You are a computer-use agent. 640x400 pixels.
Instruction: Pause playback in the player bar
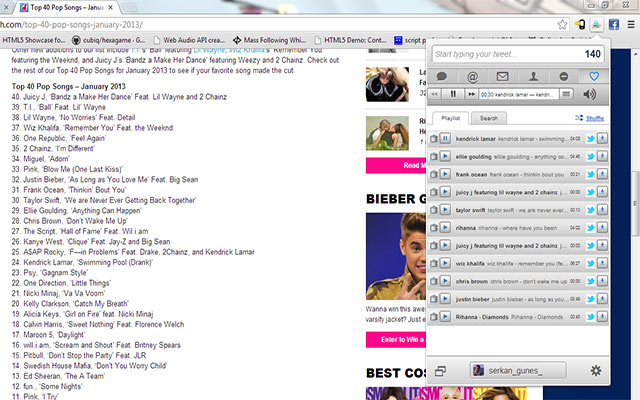pos(453,94)
